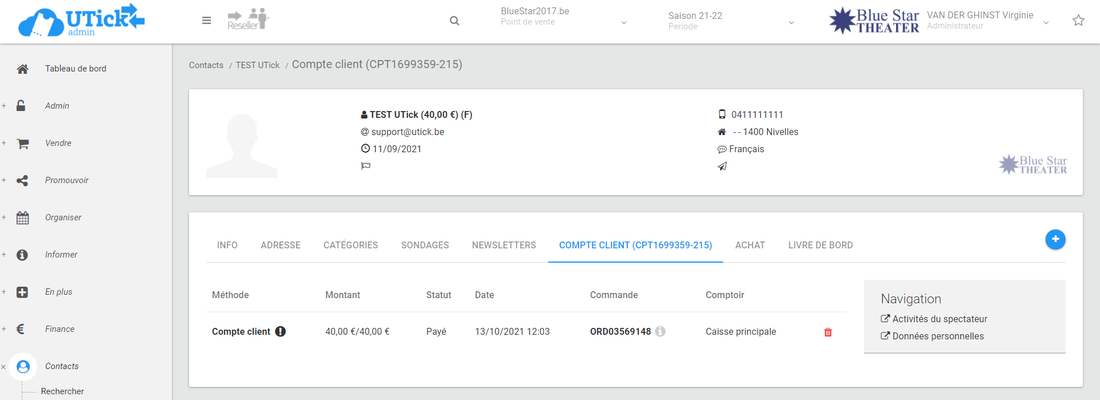Expand the Finance sidebar section

tap(59, 329)
